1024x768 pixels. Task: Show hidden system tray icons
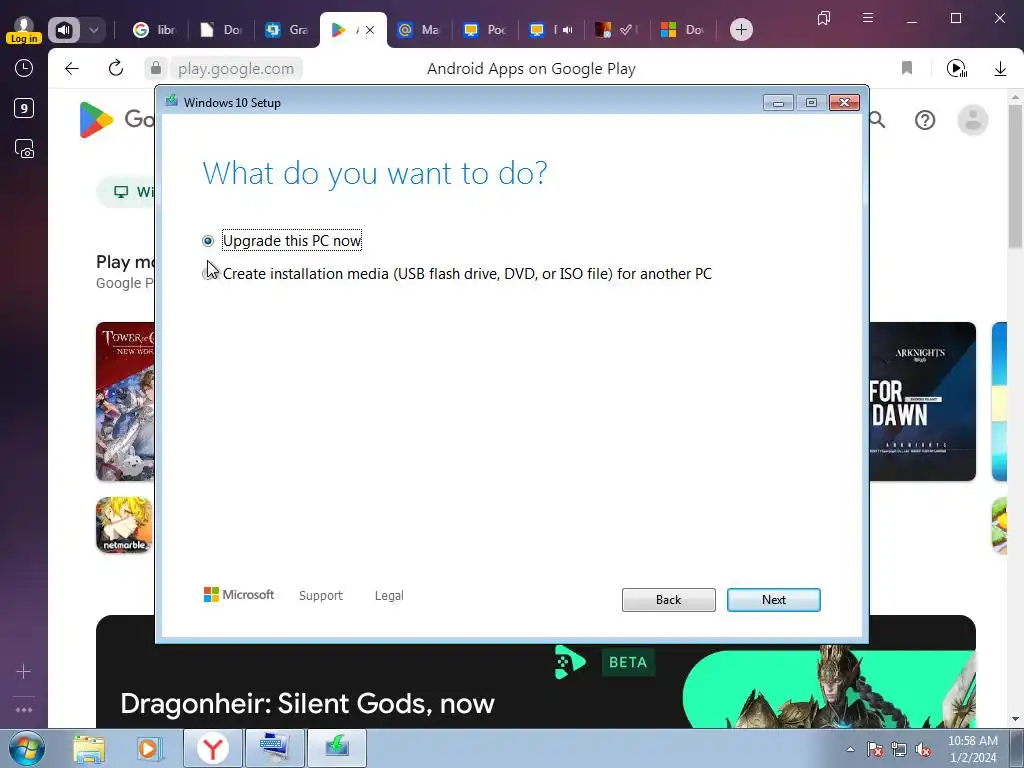850,749
